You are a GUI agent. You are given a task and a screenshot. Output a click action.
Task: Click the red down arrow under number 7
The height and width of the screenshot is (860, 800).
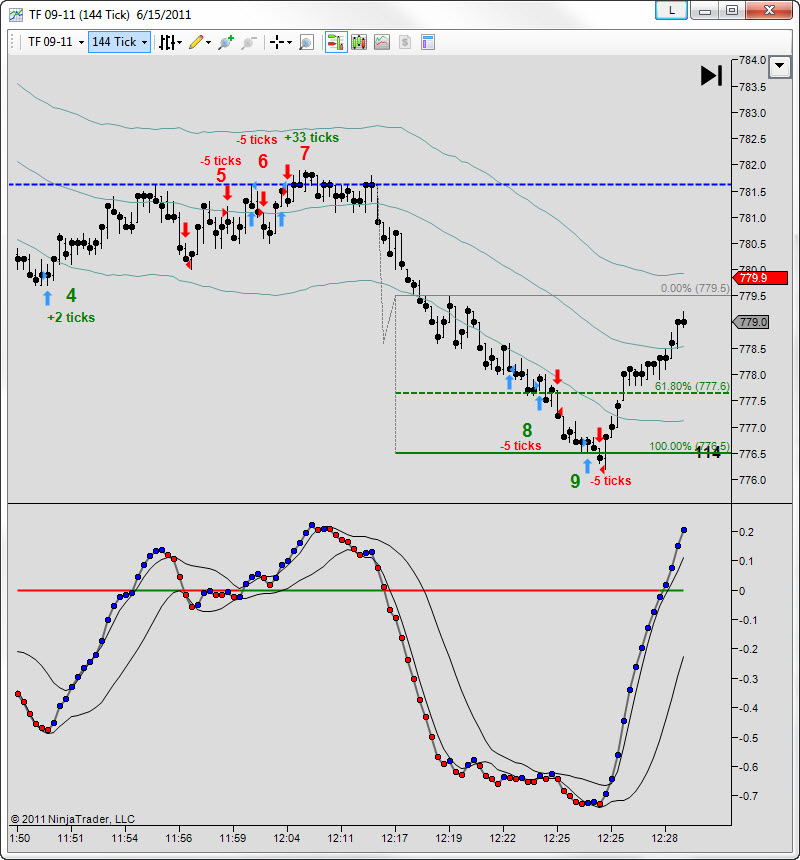click(x=287, y=172)
